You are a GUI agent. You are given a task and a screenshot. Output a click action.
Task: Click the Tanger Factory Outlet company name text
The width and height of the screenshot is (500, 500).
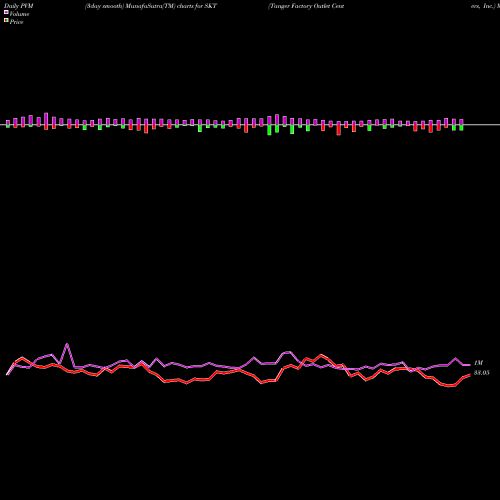click(306, 6)
